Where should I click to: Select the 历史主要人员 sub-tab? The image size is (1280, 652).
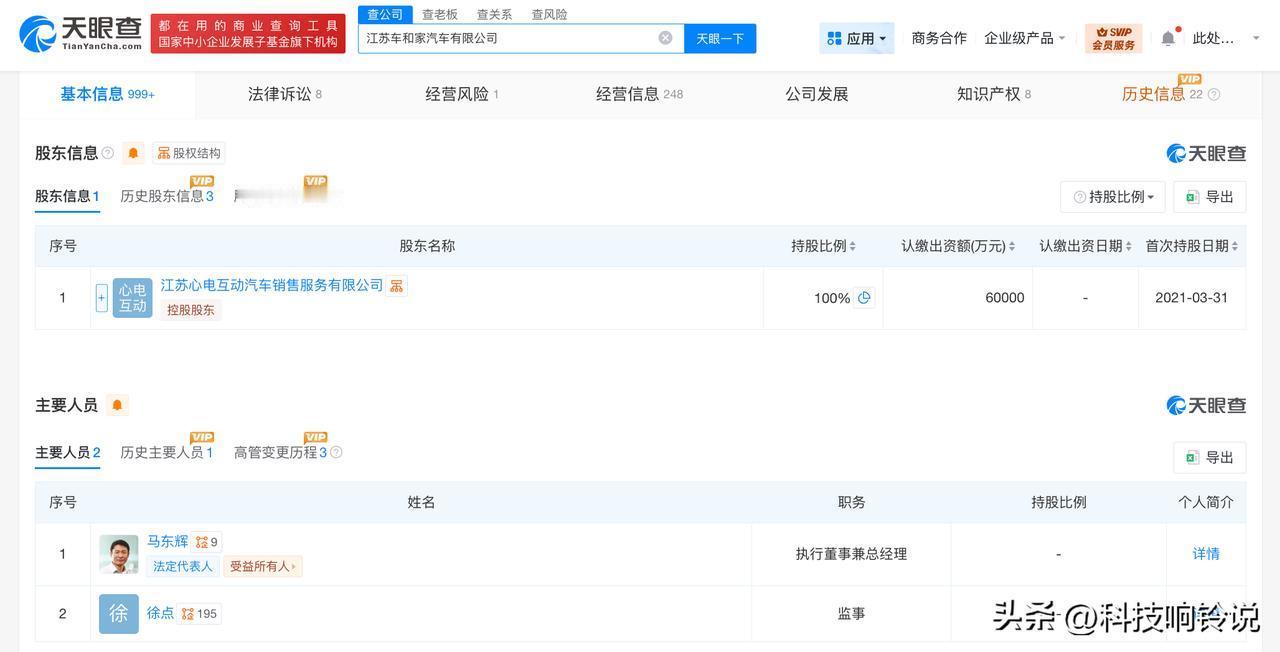(167, 452)
